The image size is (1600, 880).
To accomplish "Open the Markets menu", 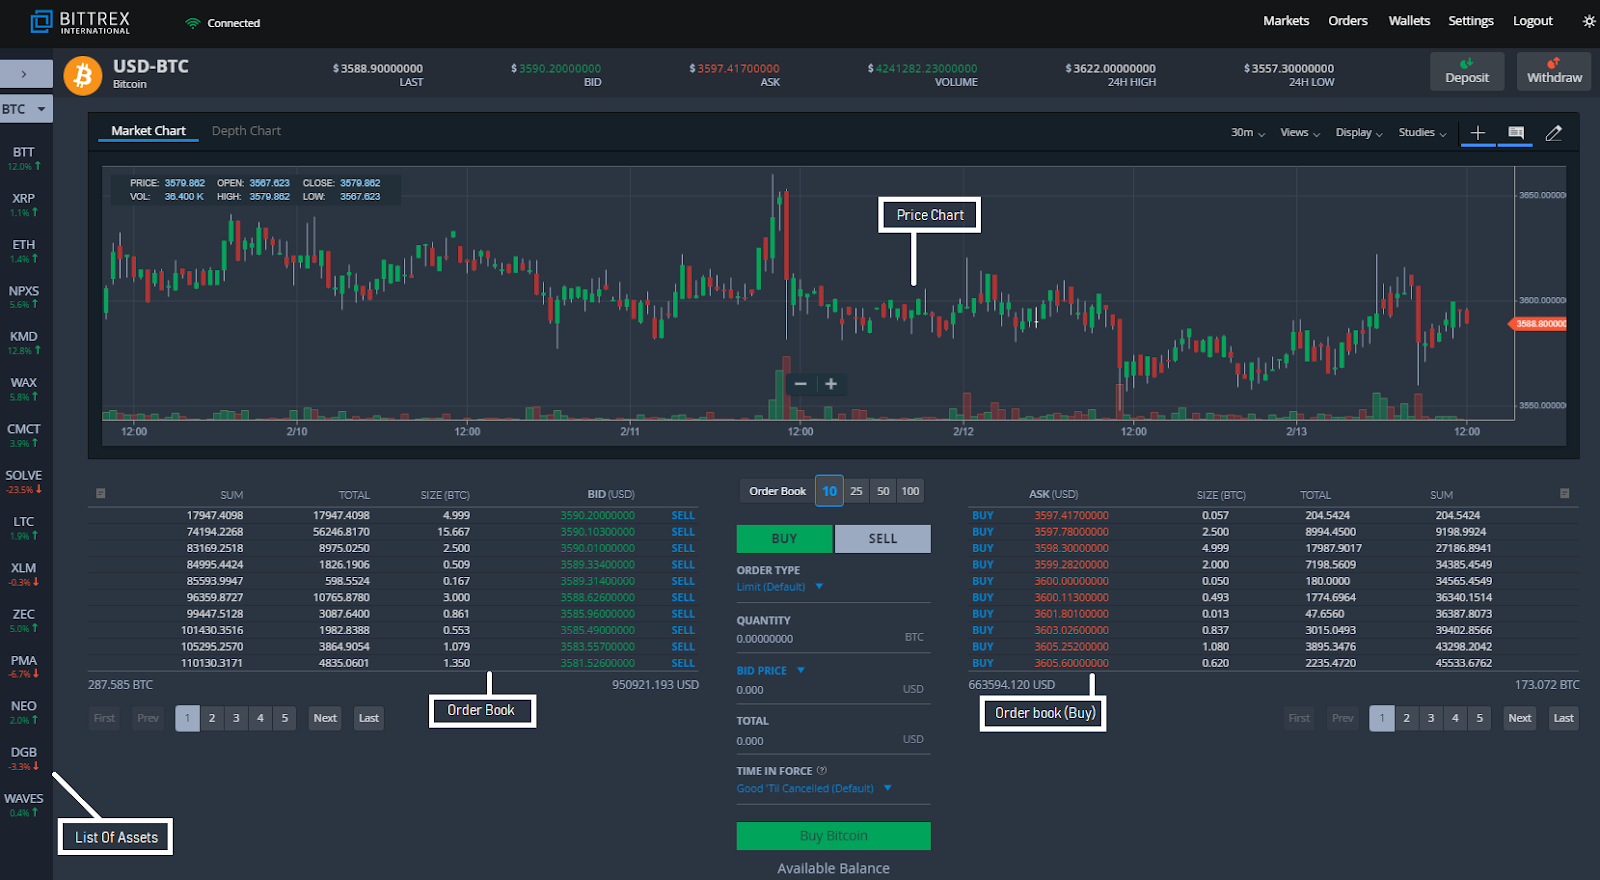I will click(x=1286, y=21).
